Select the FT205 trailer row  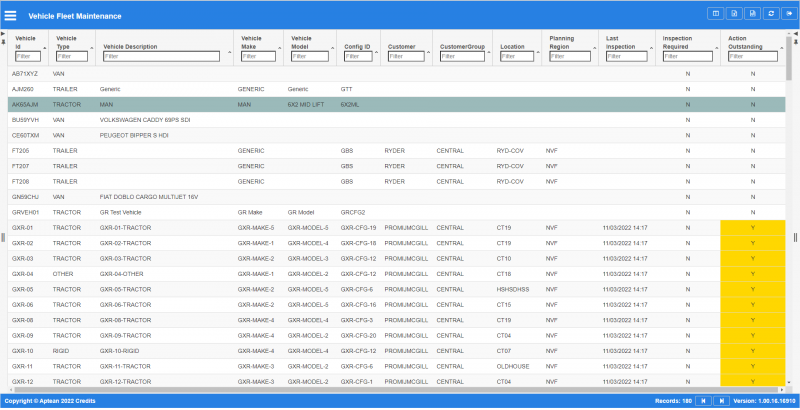point(396,151)
